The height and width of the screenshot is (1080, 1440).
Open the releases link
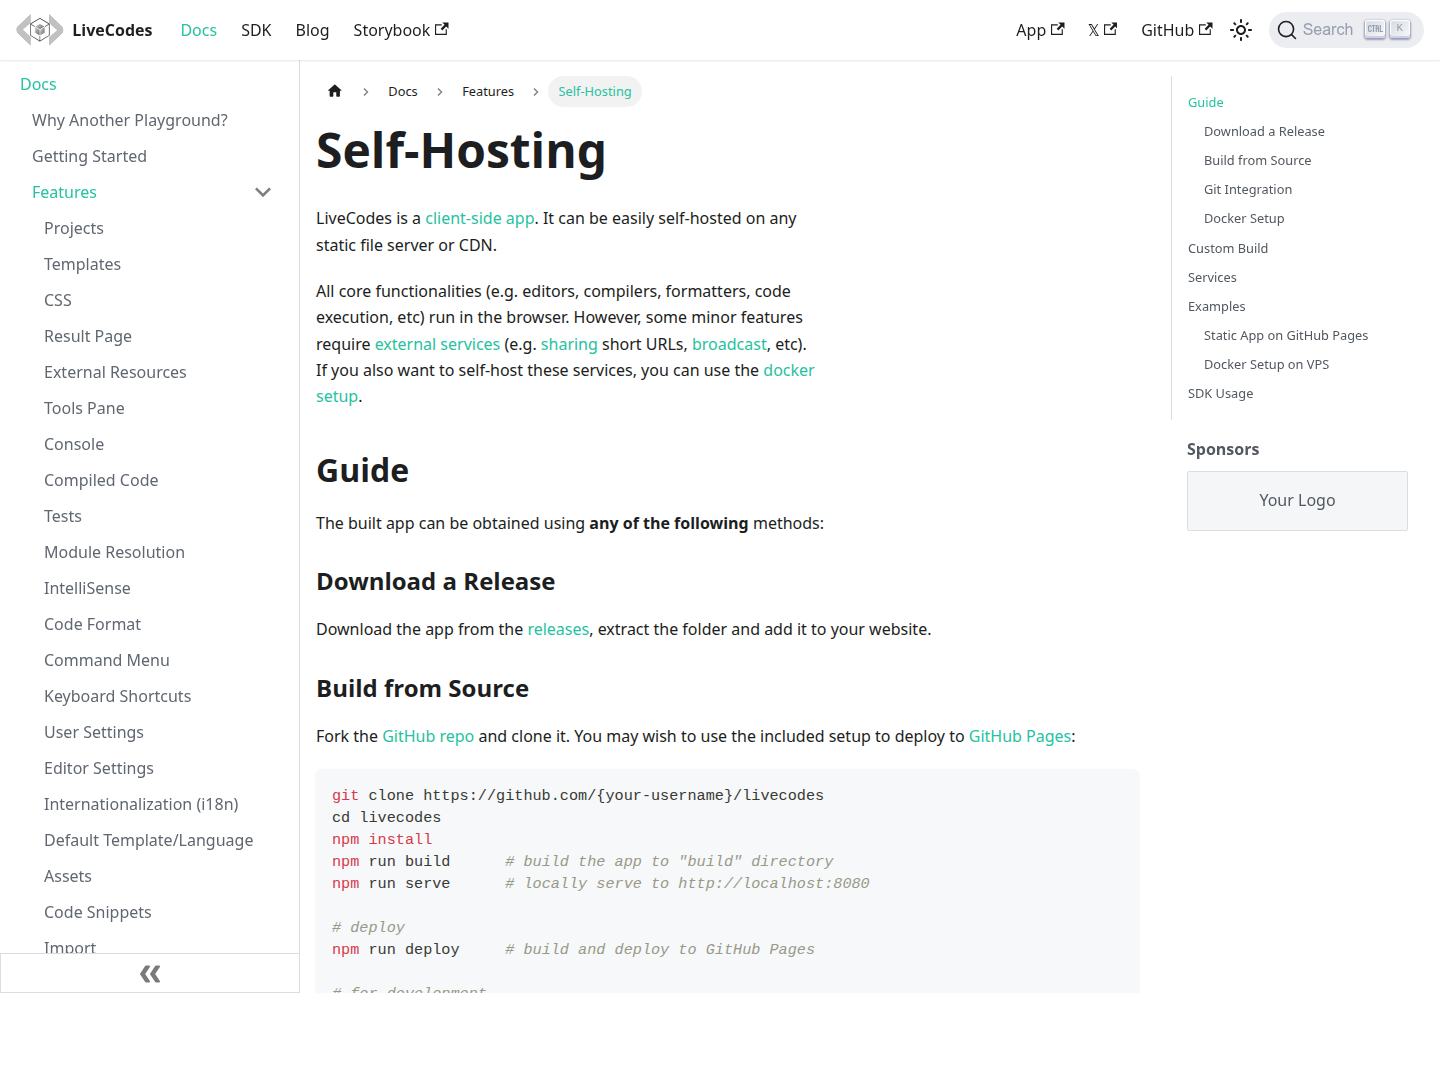pyautogui.click(x=558, y=629)
